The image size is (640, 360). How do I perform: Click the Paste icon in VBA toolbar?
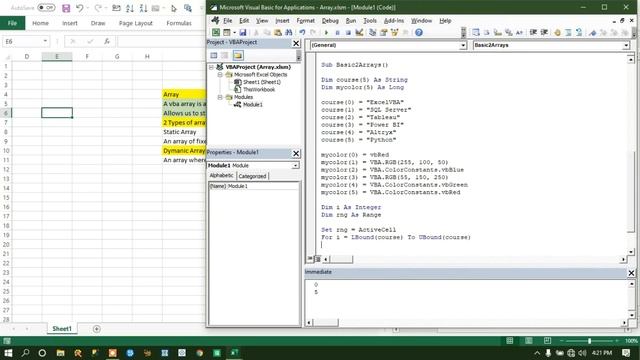click(278, 33)
